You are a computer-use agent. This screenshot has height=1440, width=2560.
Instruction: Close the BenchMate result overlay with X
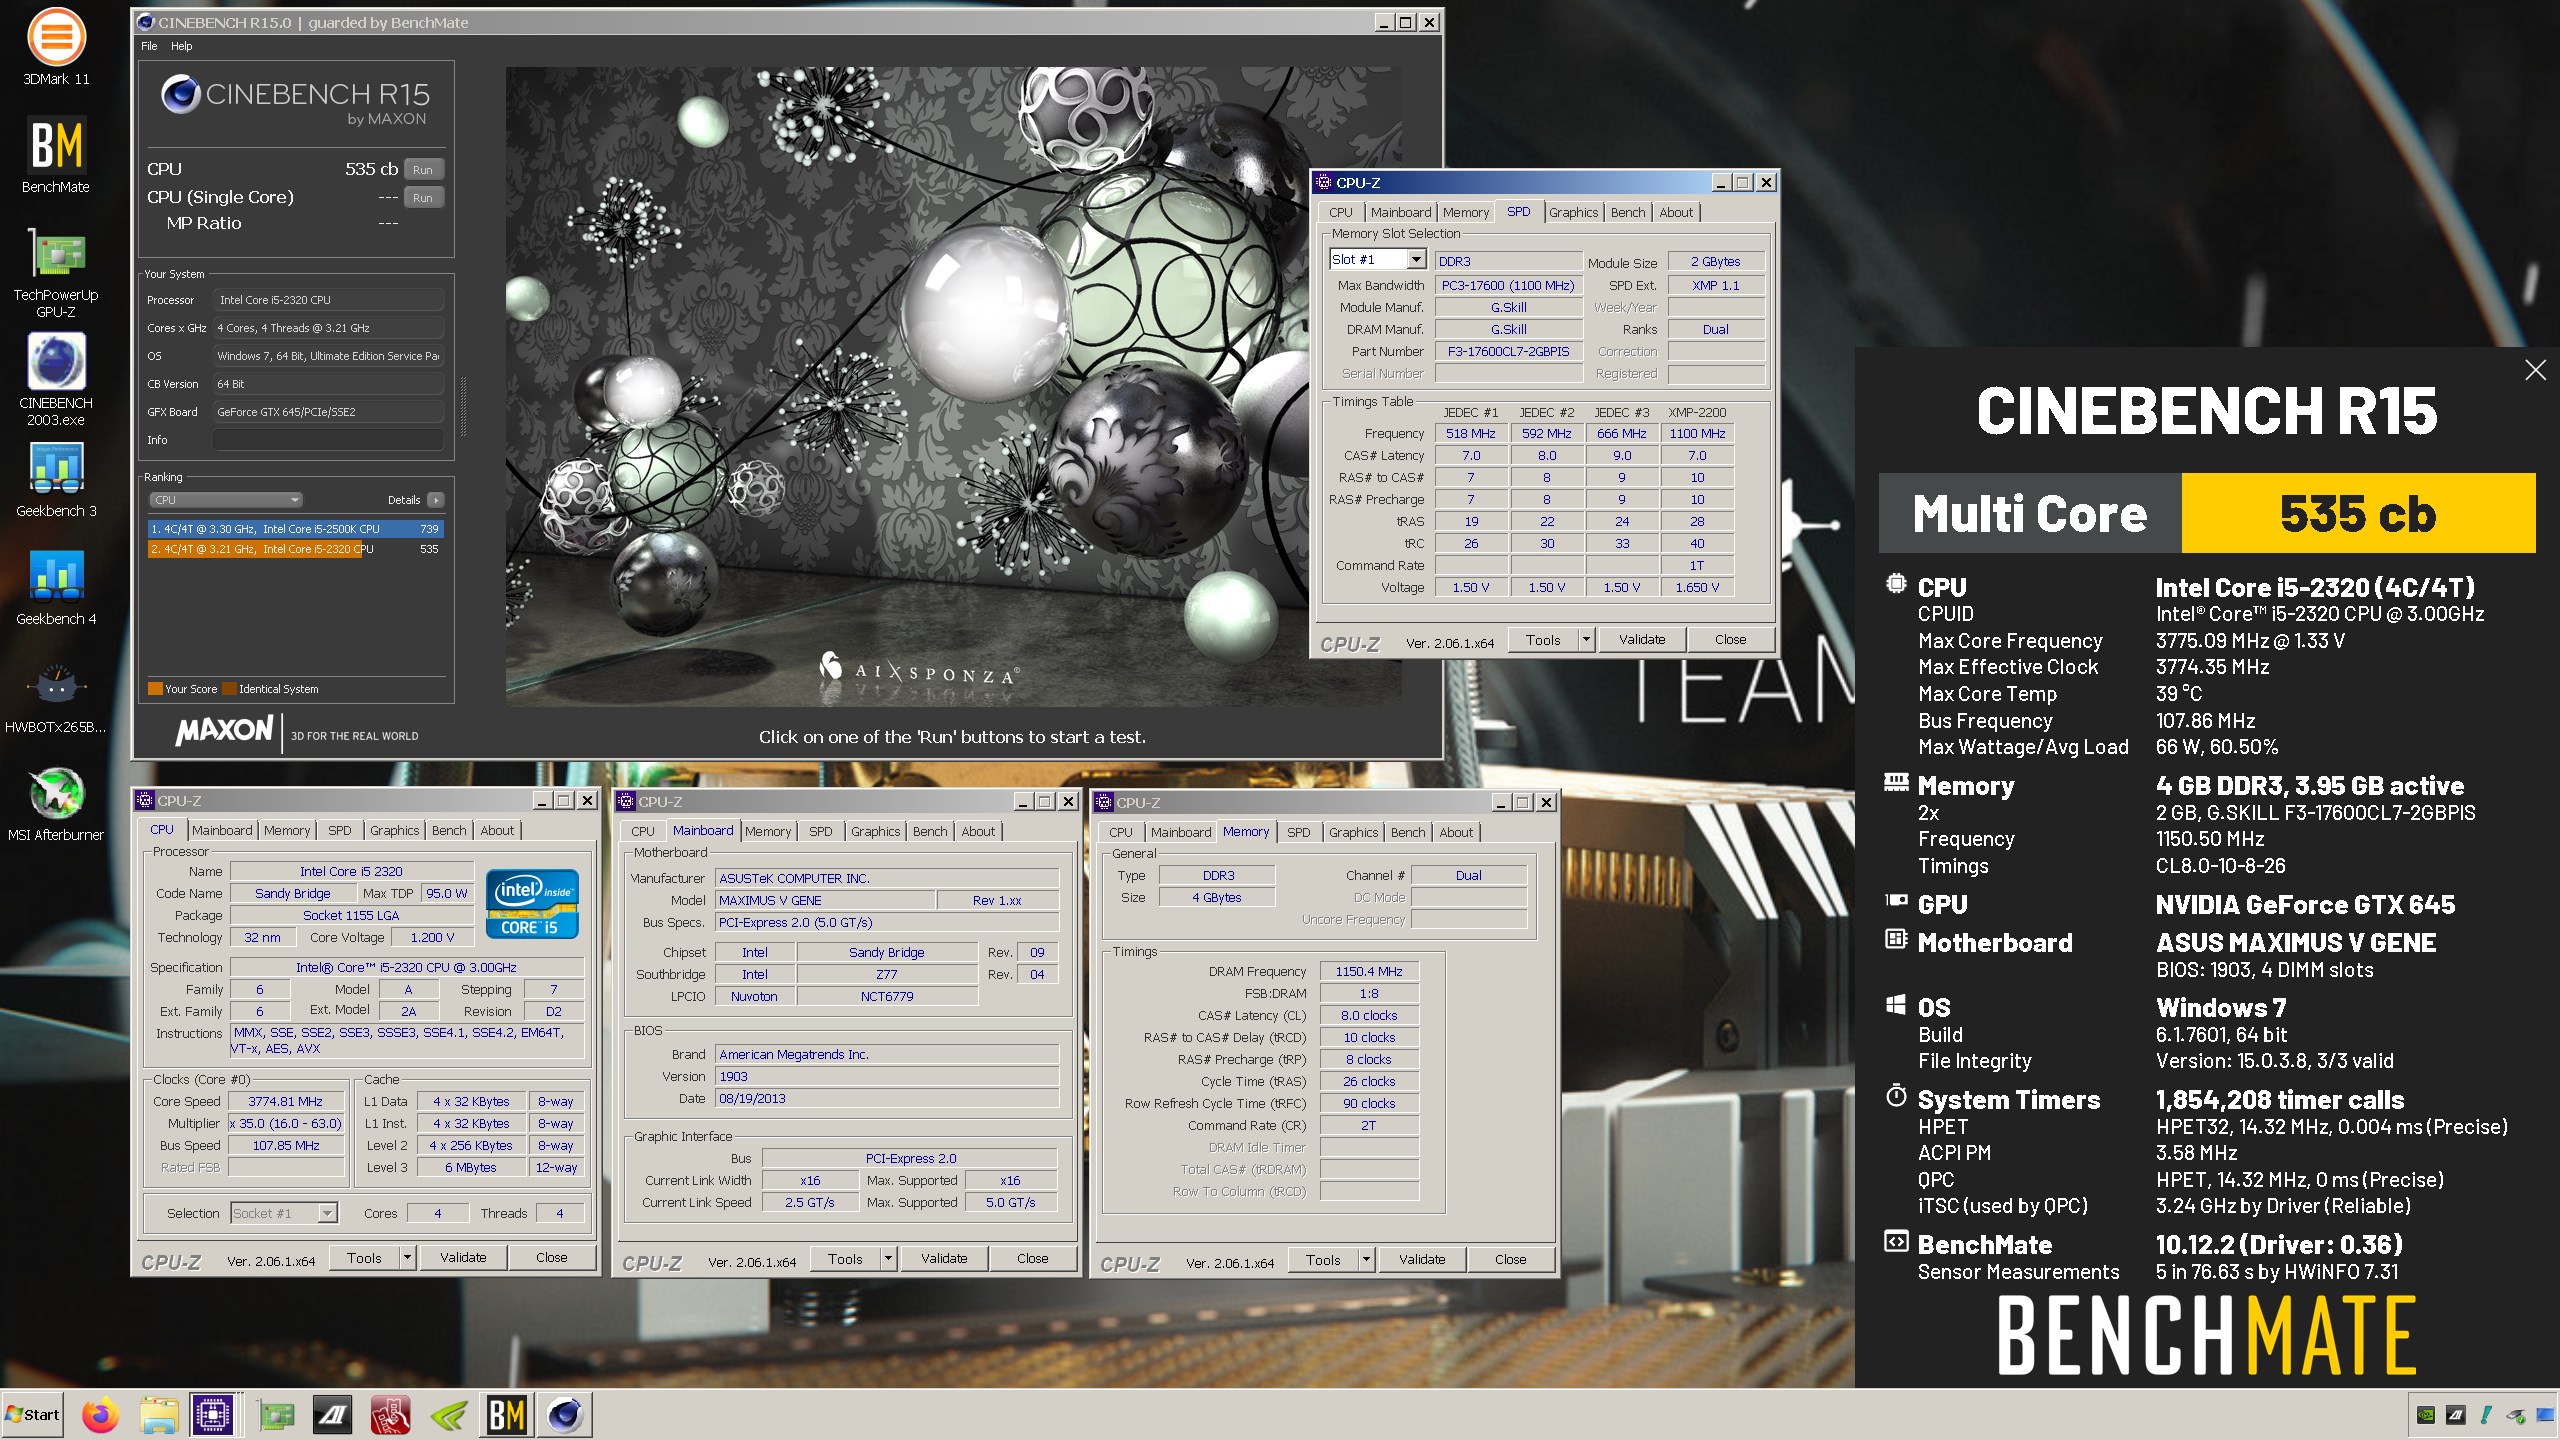point(2535,370)
